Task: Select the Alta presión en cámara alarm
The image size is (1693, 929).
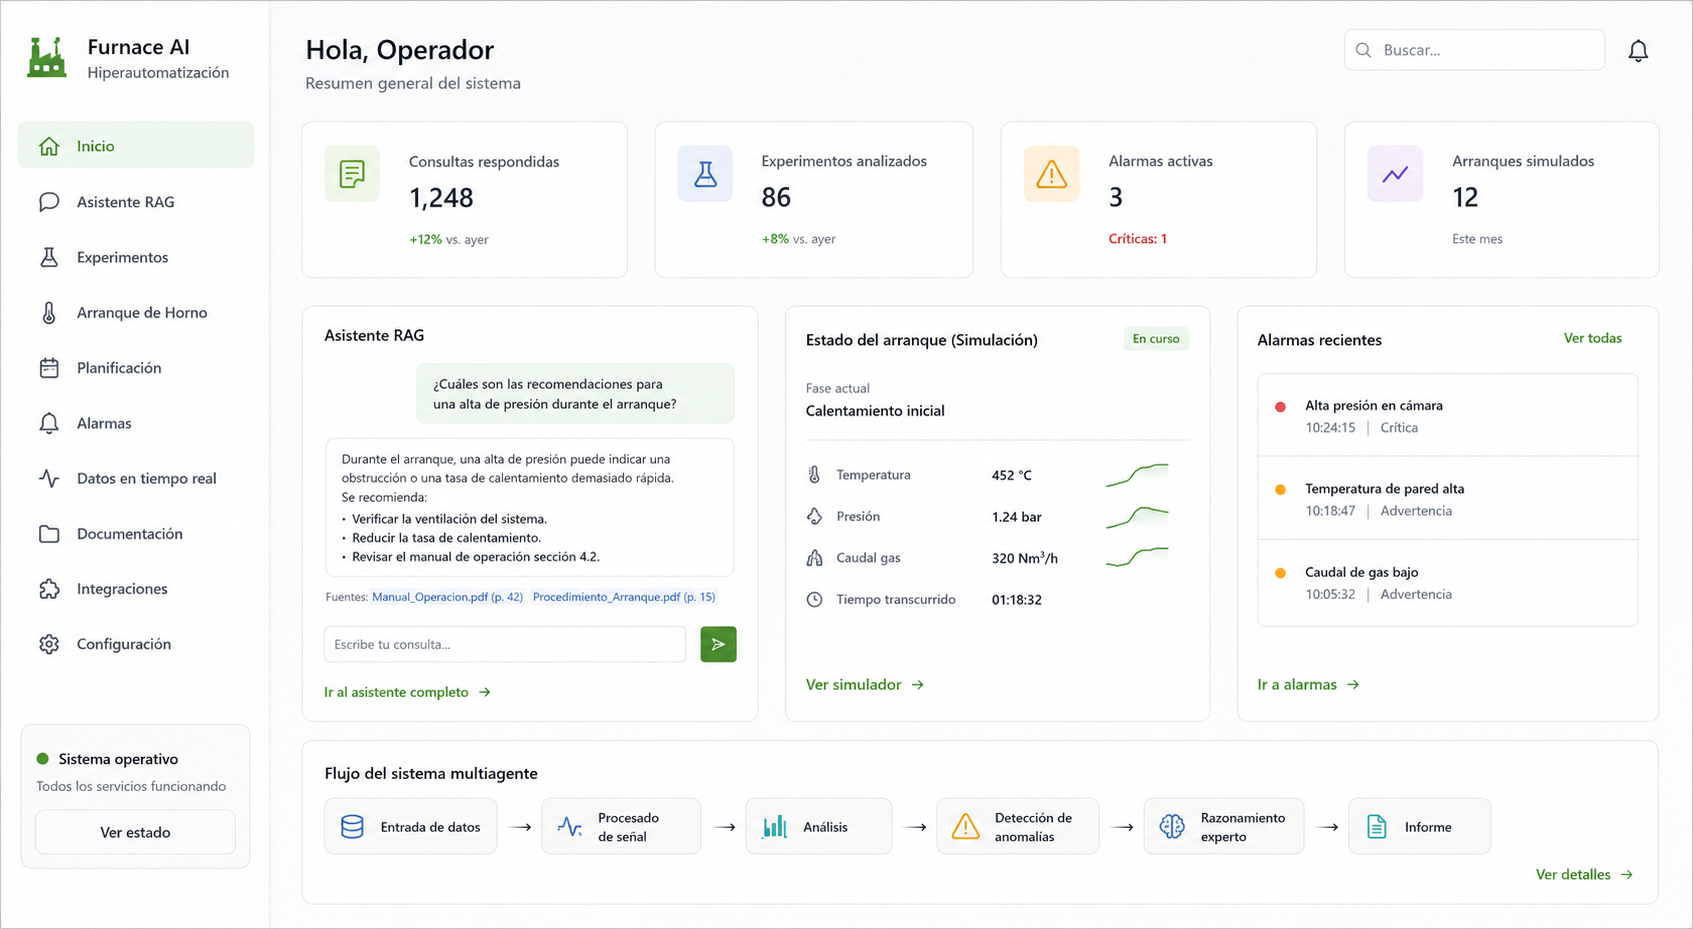Action: (1447, 416)
